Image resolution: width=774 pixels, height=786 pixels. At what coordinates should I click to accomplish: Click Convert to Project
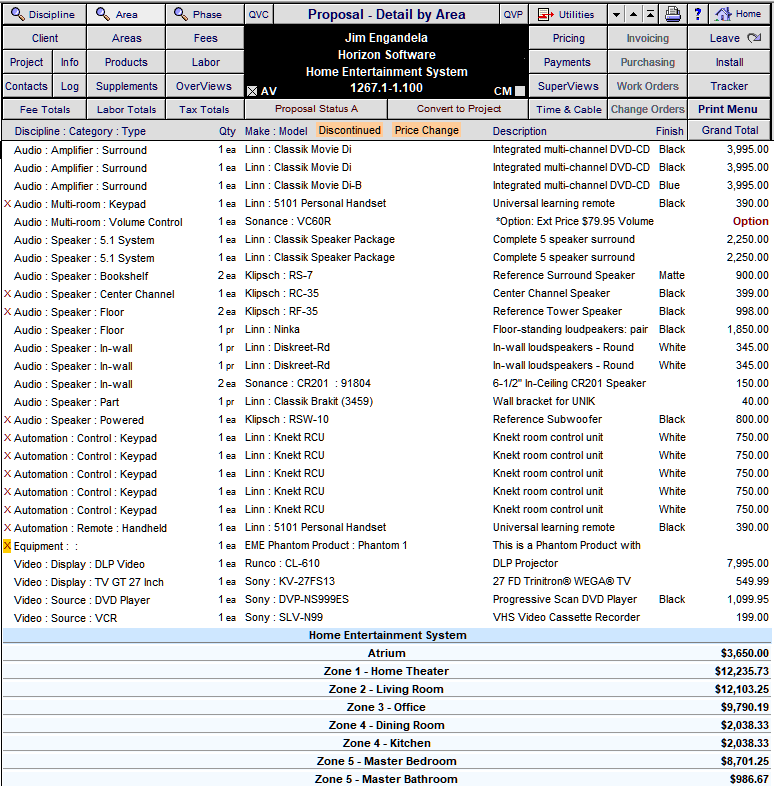pos(459,109)
